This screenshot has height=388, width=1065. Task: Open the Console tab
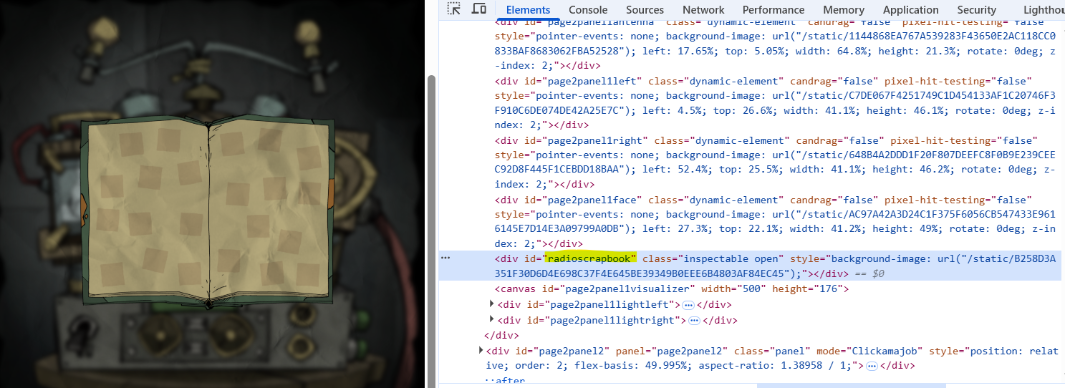[x=588, y=10]
